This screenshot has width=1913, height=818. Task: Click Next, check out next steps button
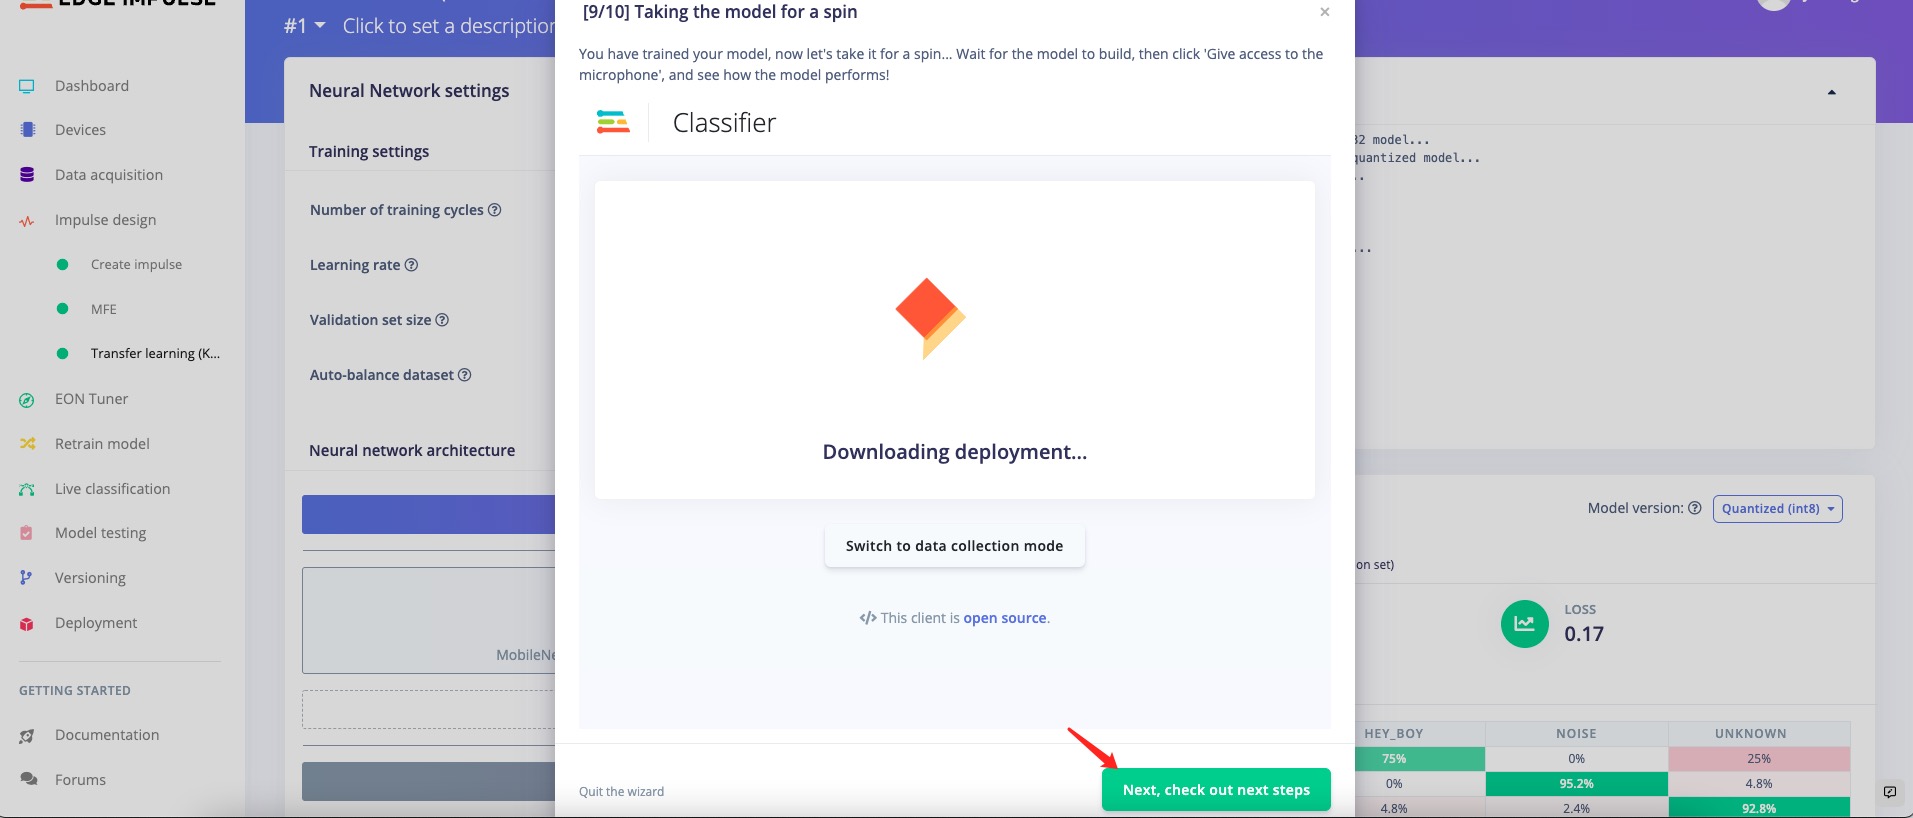click(x=1216, y=790)
